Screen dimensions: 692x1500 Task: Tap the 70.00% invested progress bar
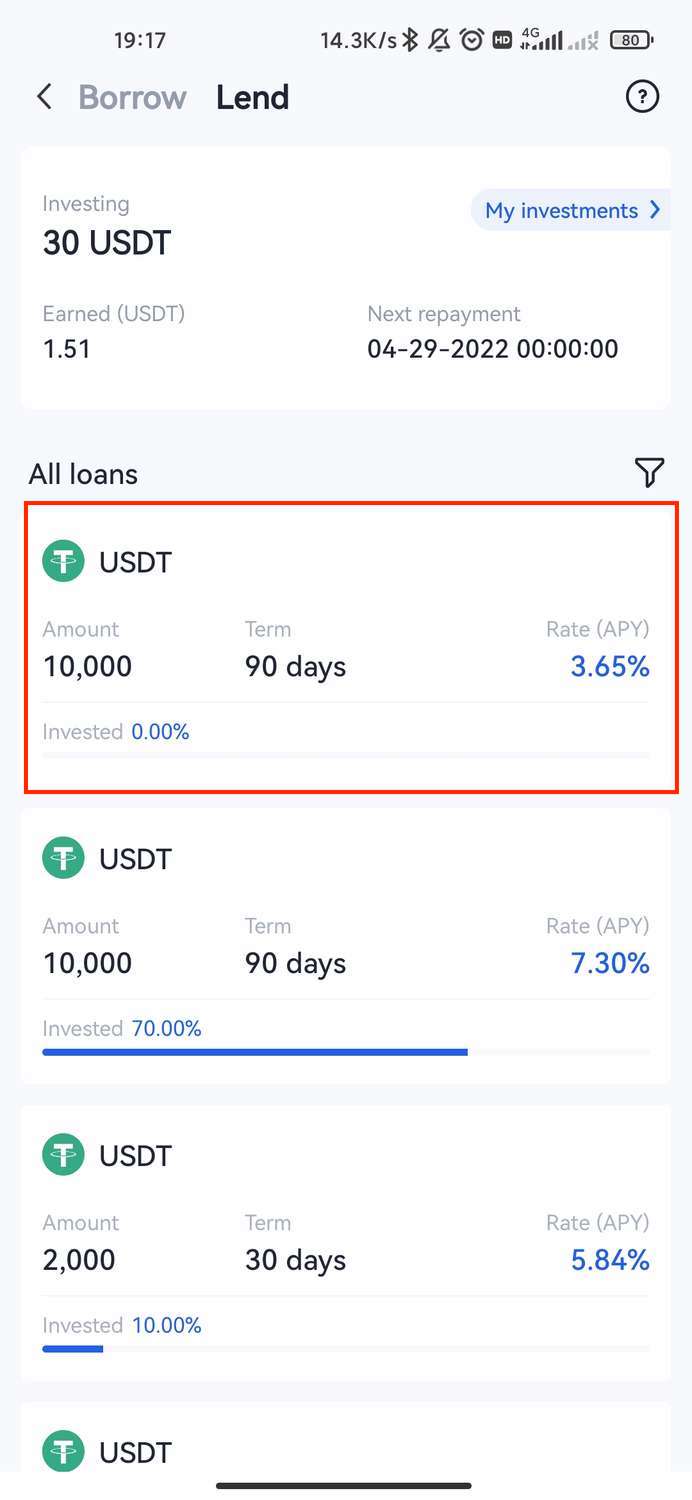[x=346, y=1052]
